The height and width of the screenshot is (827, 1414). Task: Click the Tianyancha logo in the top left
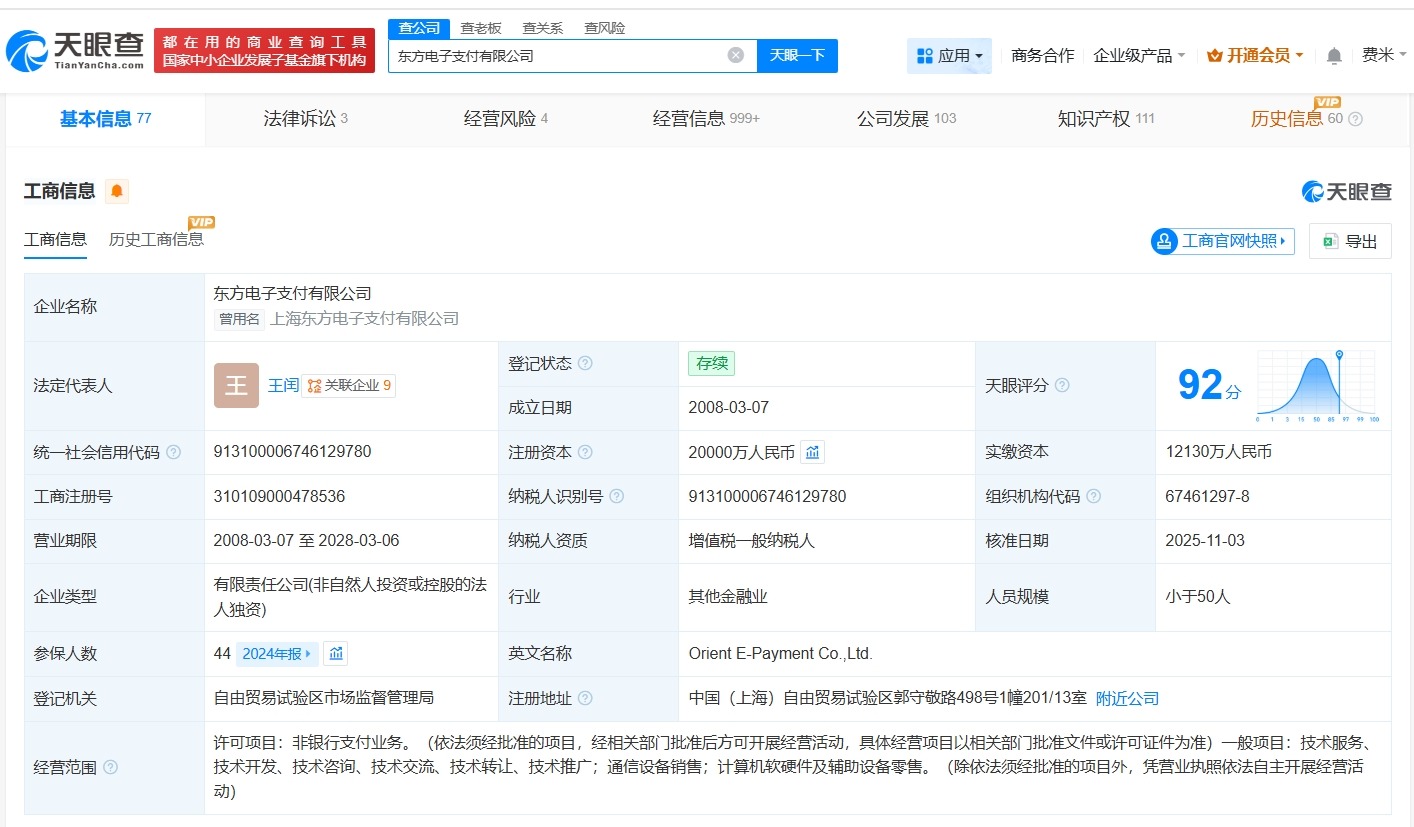[x=70, y=45]
